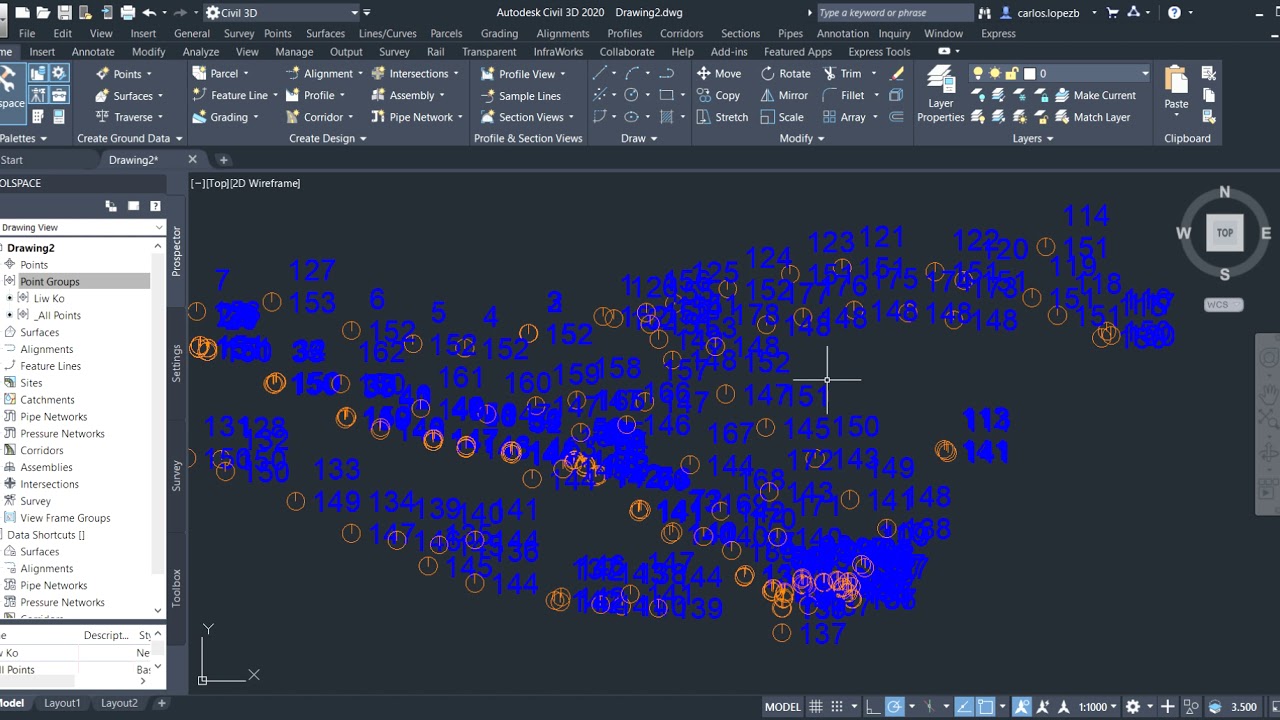Screen dimensions: 1280x720
Task: Choose the Stretch tool
Action: [722, 117]
